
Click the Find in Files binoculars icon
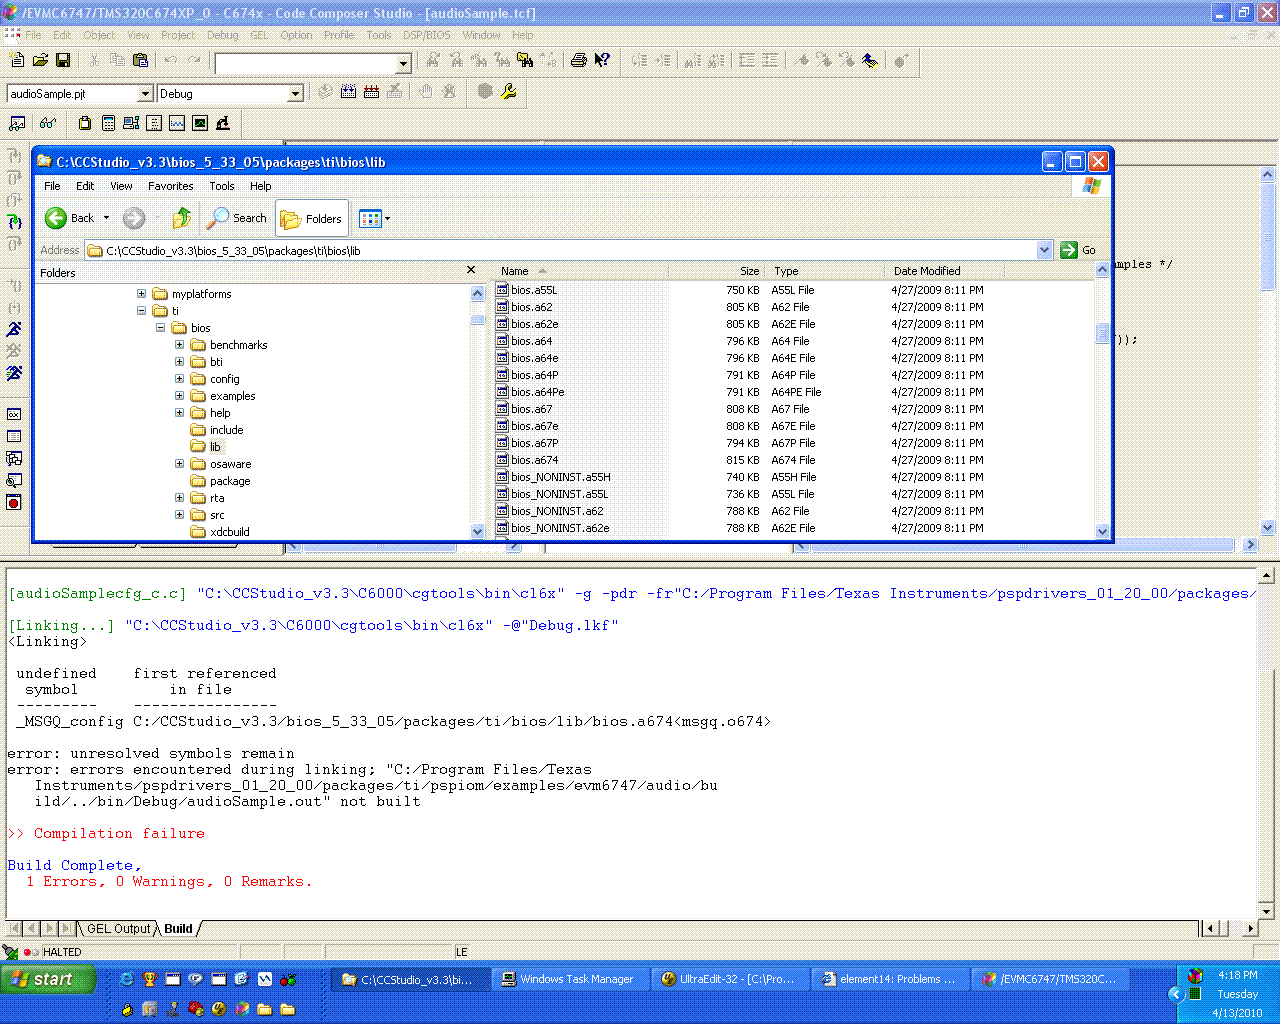tap(525, 61)
